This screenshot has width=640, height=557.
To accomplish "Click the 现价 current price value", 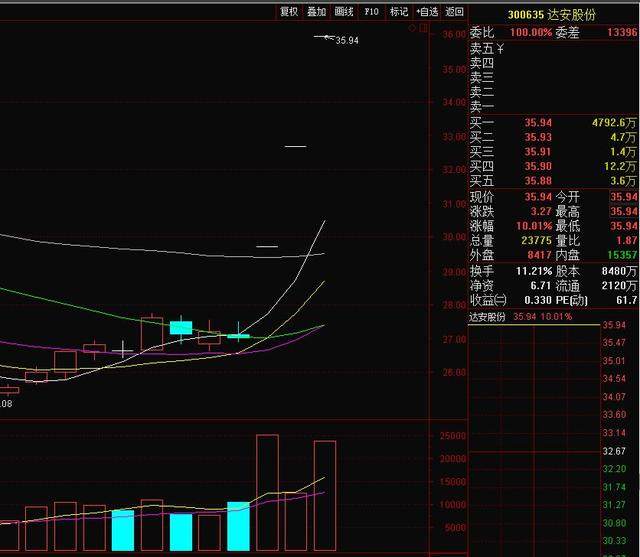I will [538, 197].
